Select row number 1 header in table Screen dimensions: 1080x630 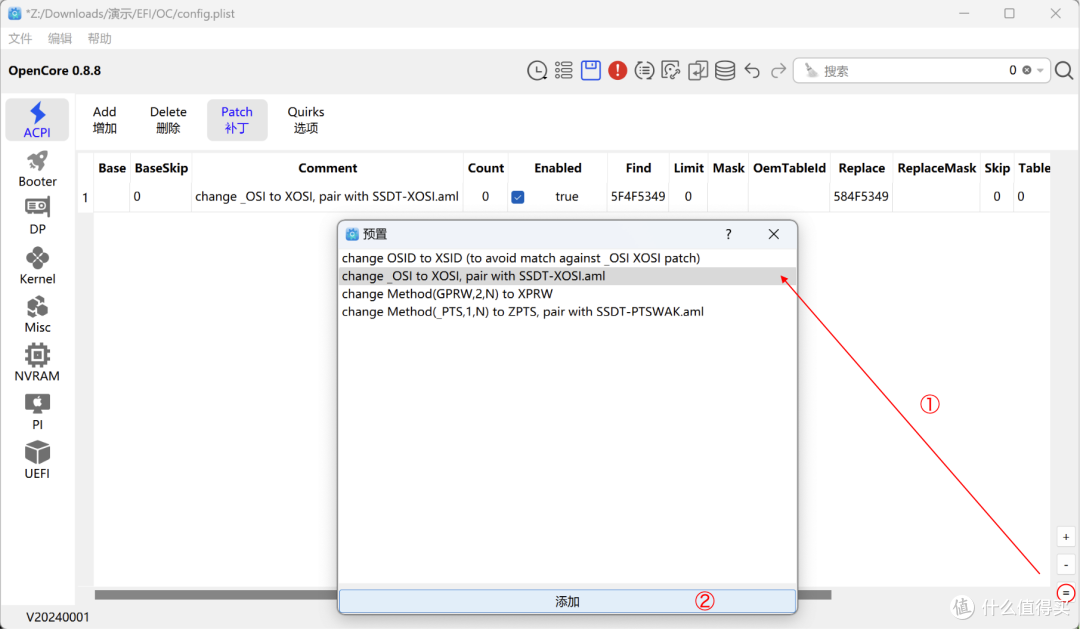point(85,198)
